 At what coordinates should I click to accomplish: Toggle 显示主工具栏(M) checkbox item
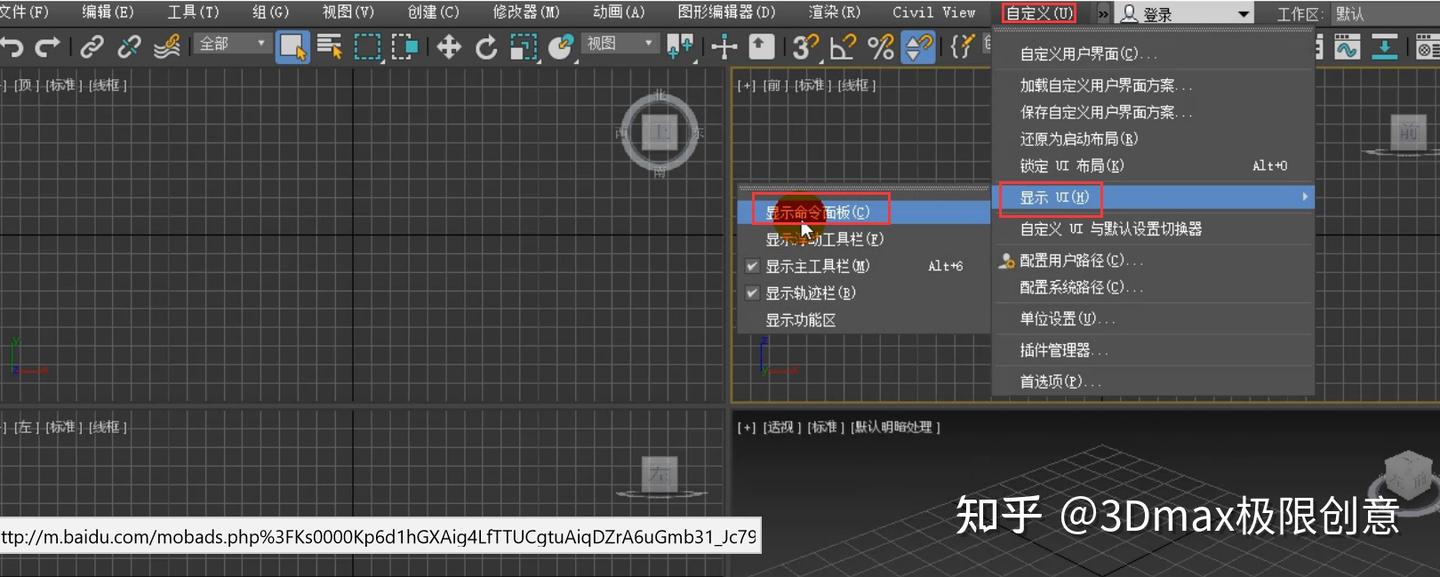863,266
